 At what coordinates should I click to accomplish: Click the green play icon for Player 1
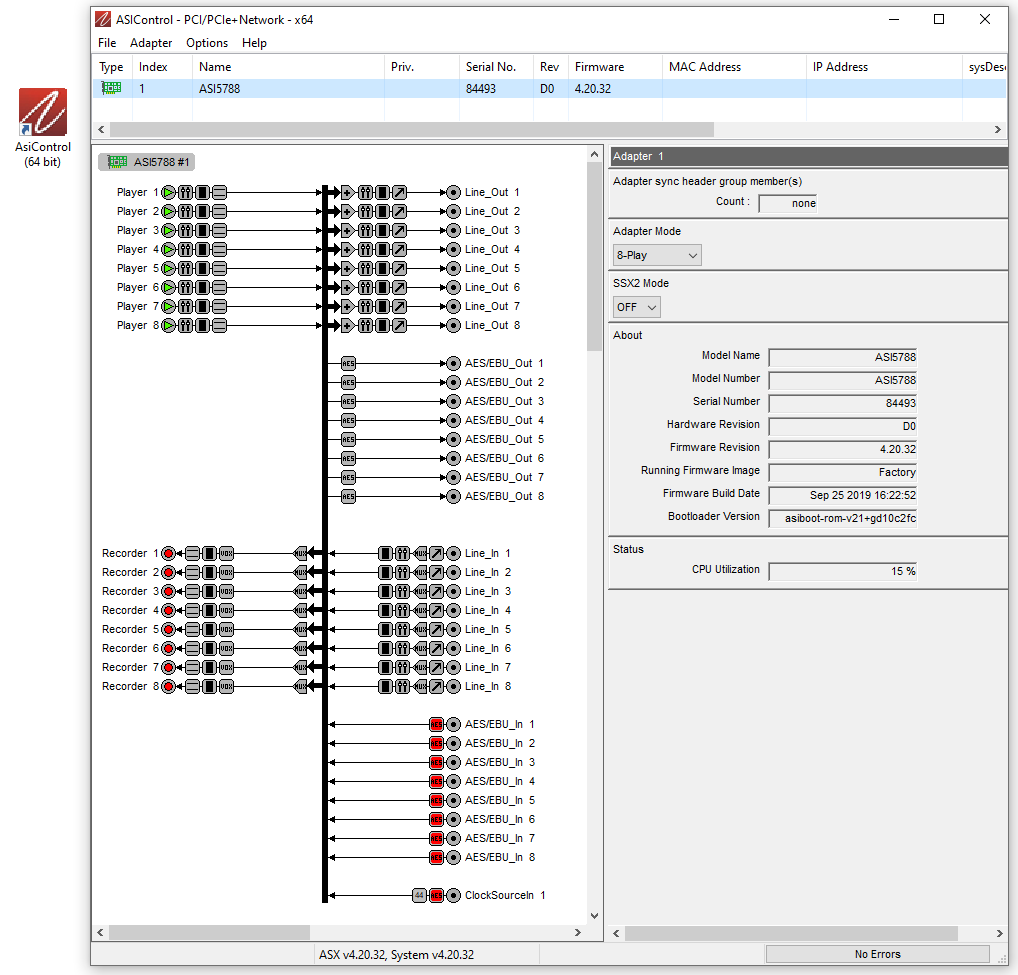click(169, 192)
